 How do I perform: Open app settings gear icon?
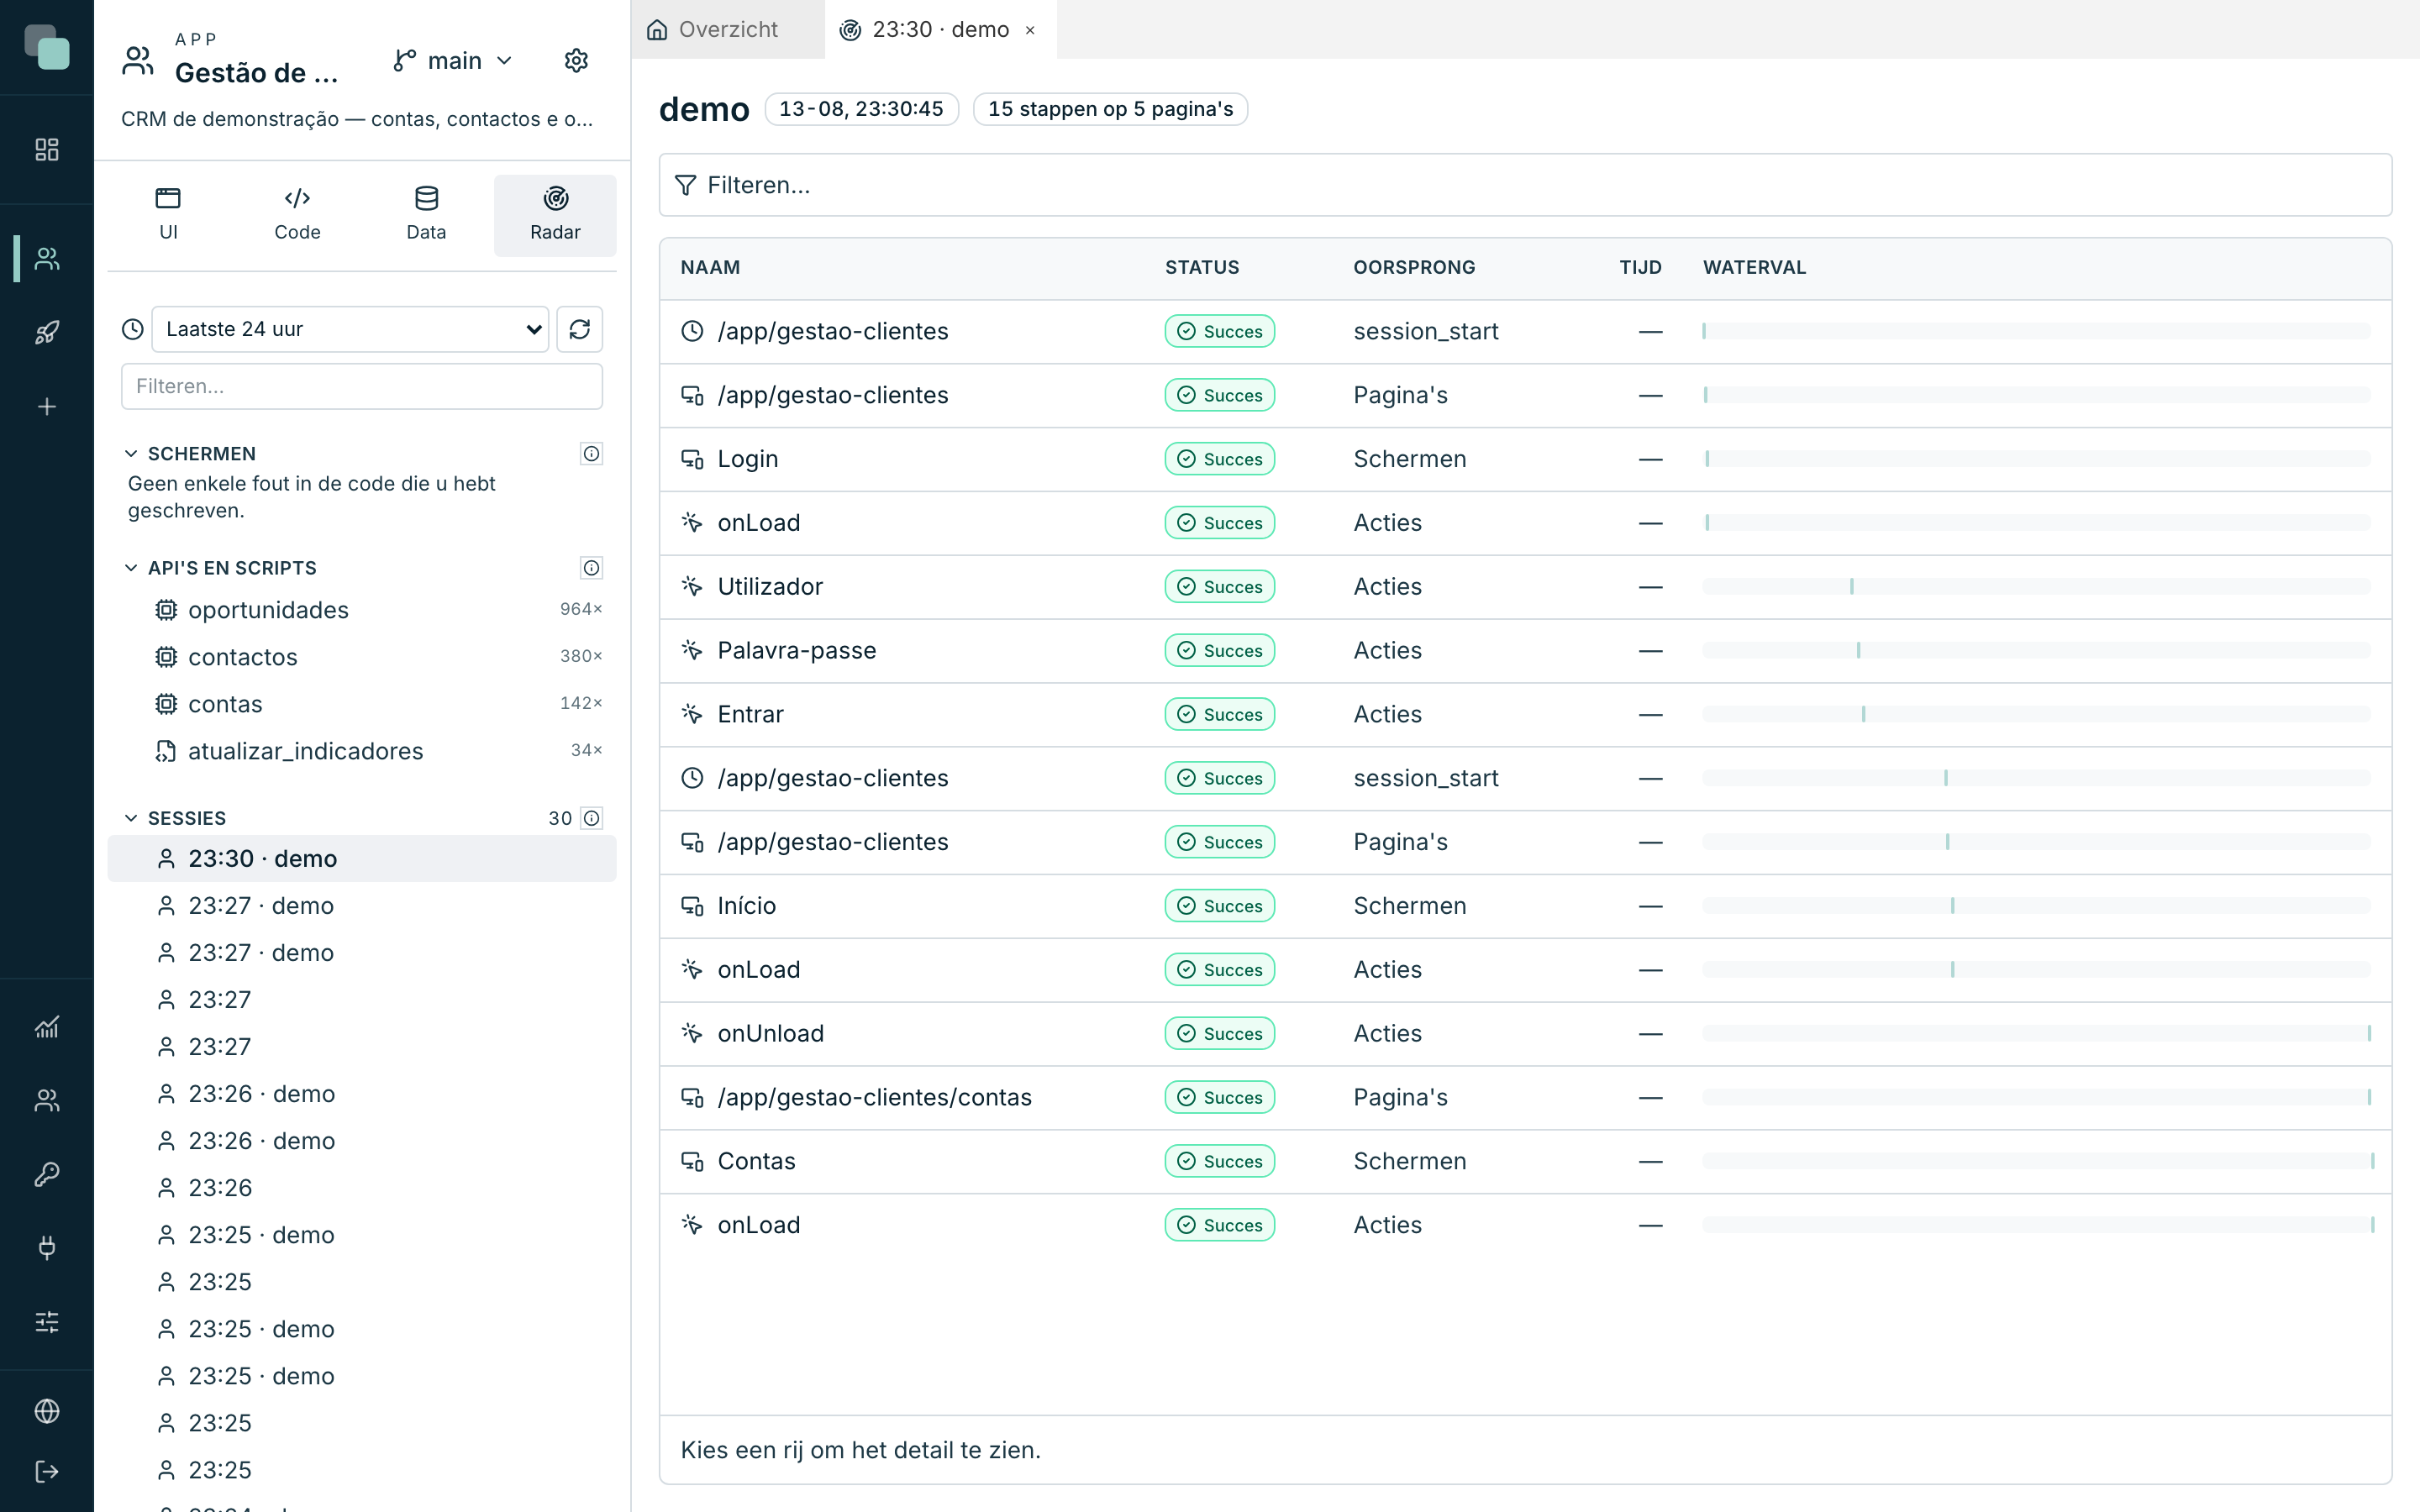tap(576, 61)
